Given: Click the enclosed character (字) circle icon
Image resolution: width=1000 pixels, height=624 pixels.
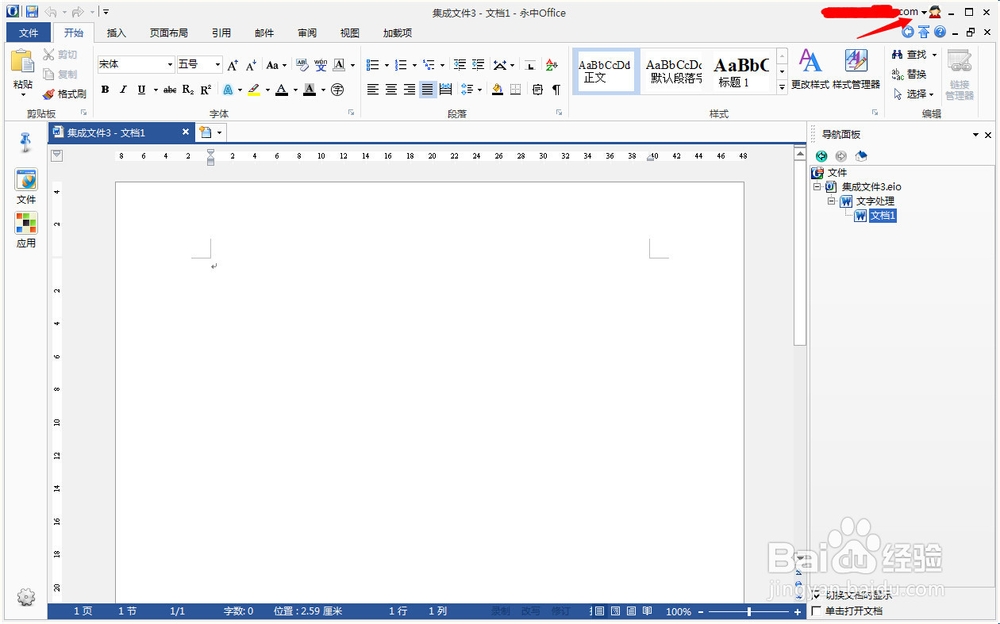Looking at the screenshot, I should [337, 90].
